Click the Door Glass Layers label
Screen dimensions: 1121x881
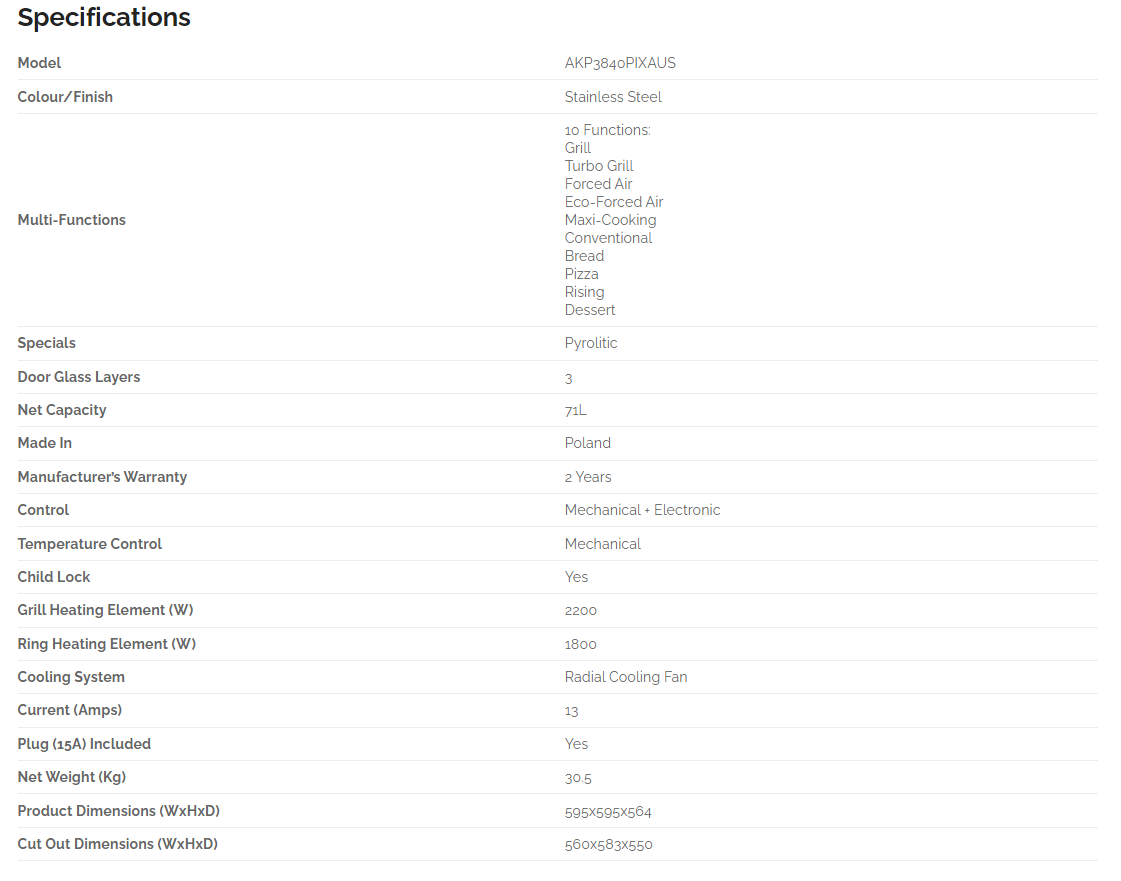click(x=79, y=377)
